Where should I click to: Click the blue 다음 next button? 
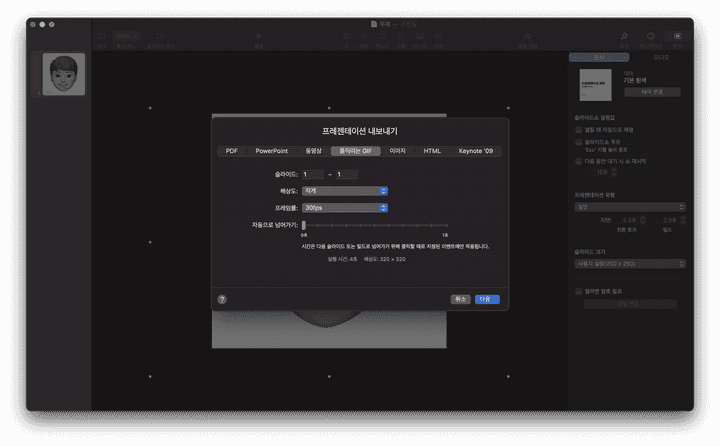[486, 299]
